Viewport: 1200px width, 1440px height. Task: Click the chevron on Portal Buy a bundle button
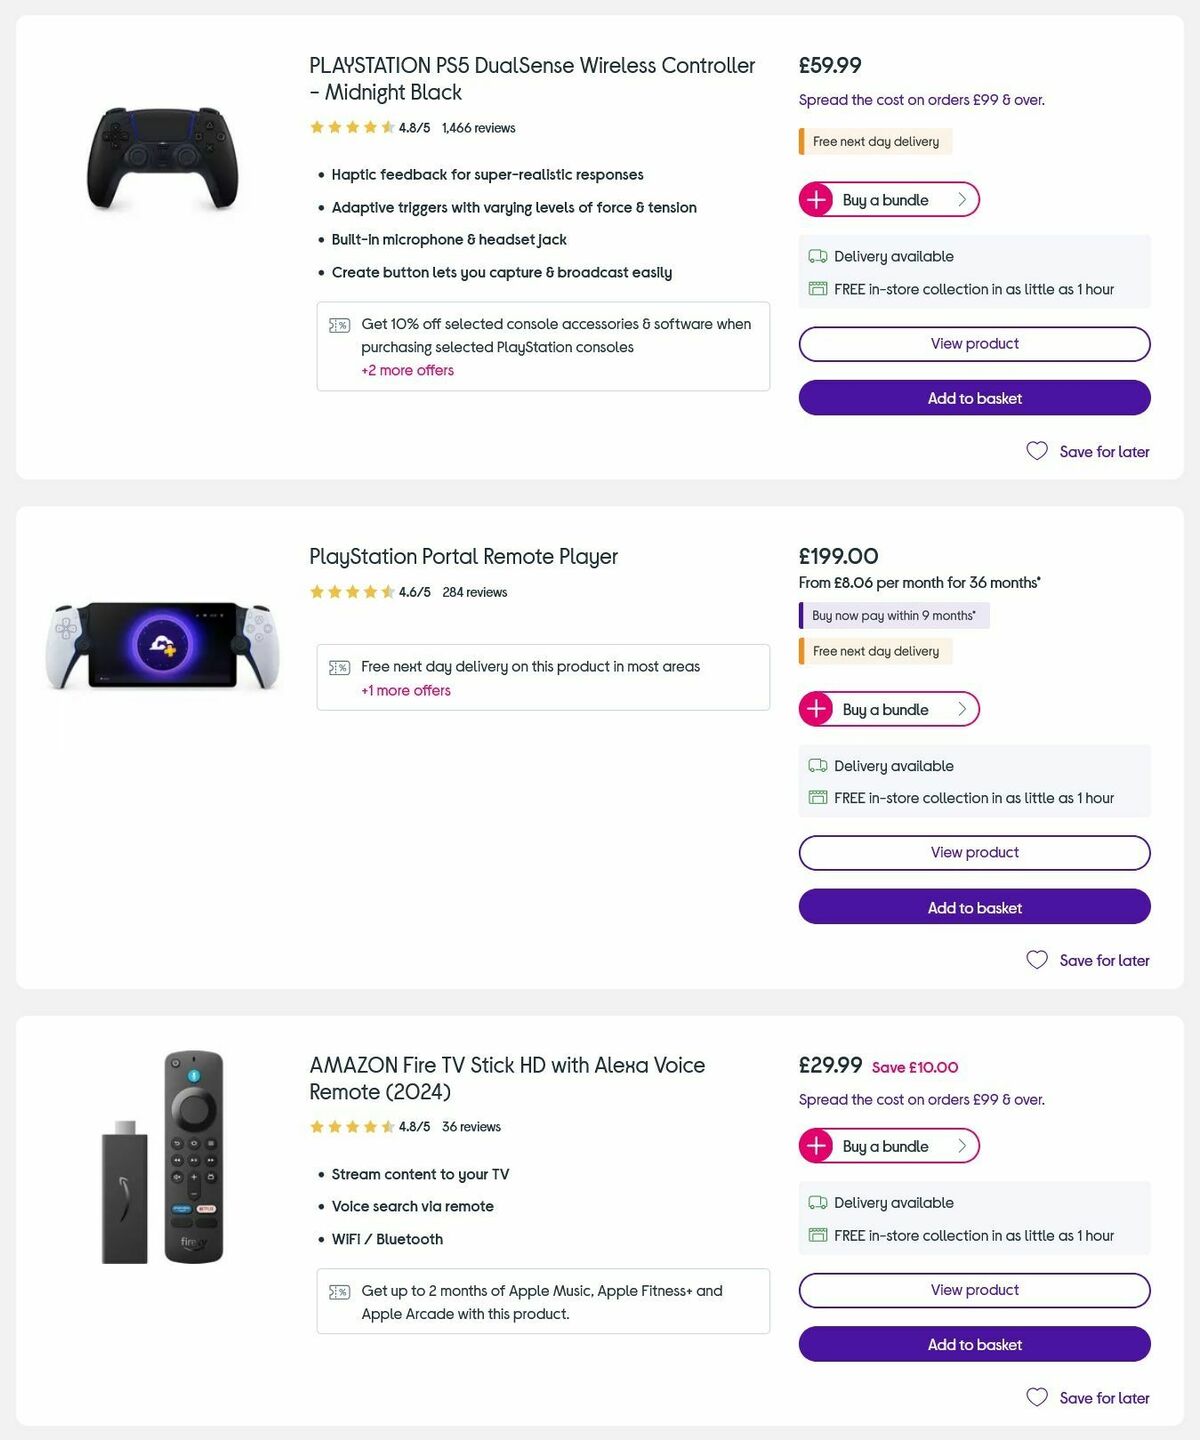pos(962,709)
